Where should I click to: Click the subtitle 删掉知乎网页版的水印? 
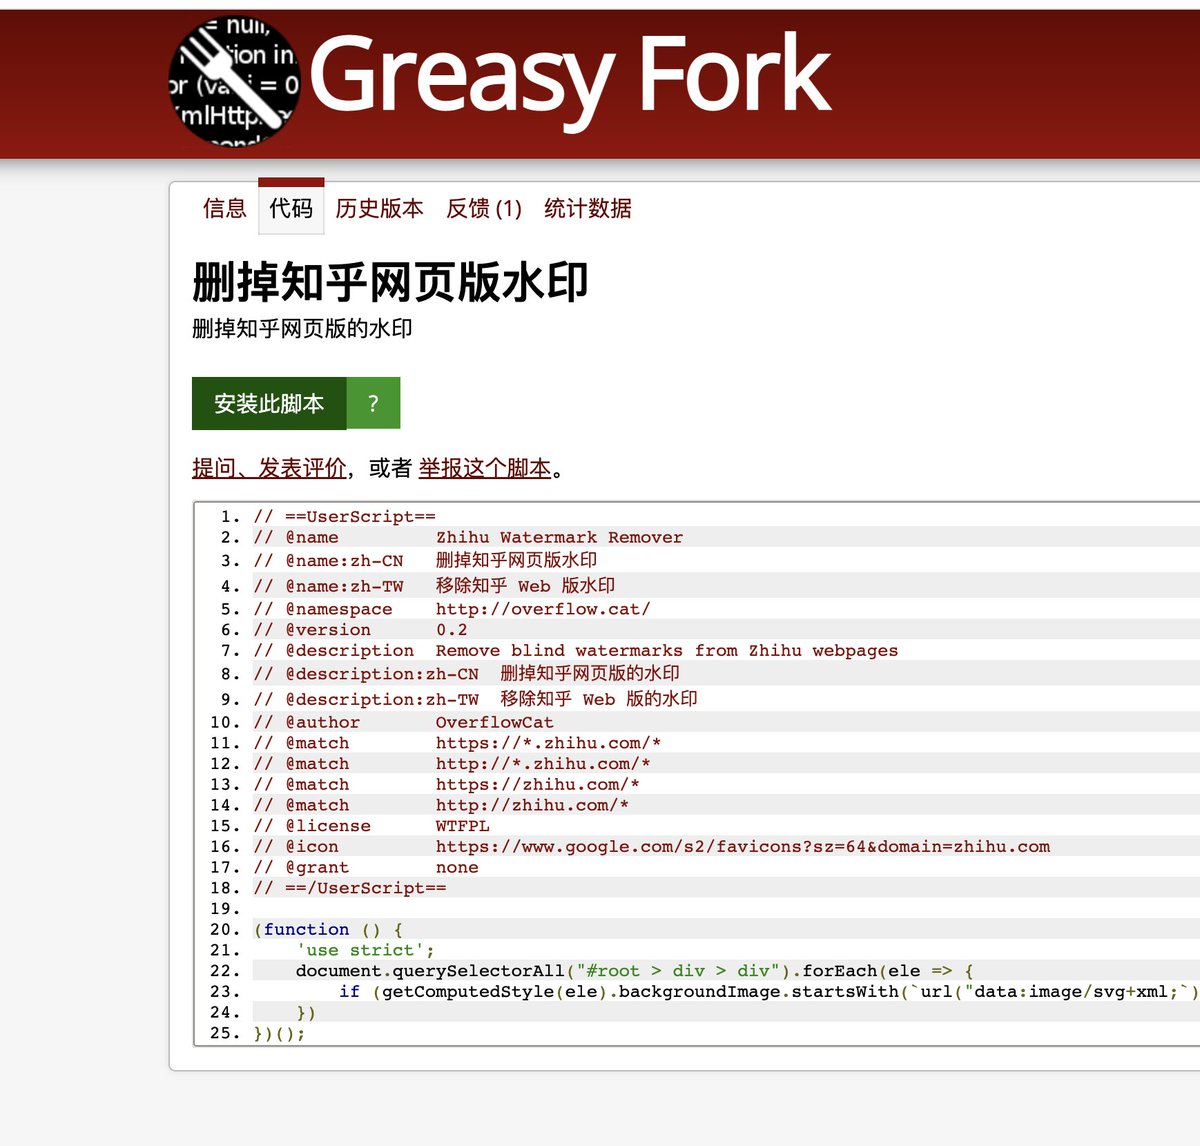click(x=302, y=328)
